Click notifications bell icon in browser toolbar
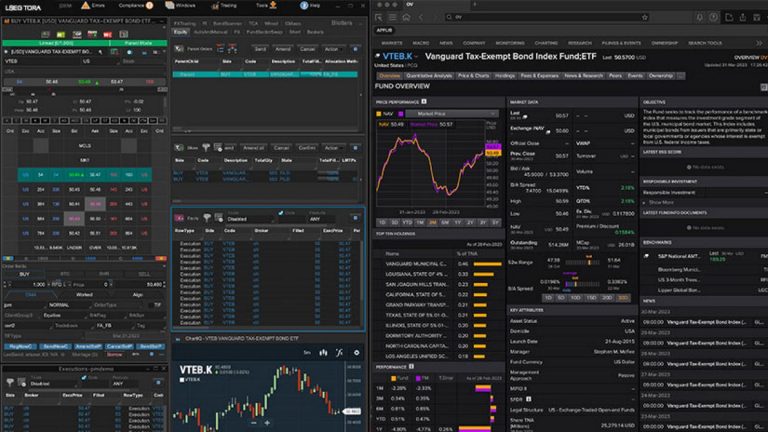 (700, 17)
